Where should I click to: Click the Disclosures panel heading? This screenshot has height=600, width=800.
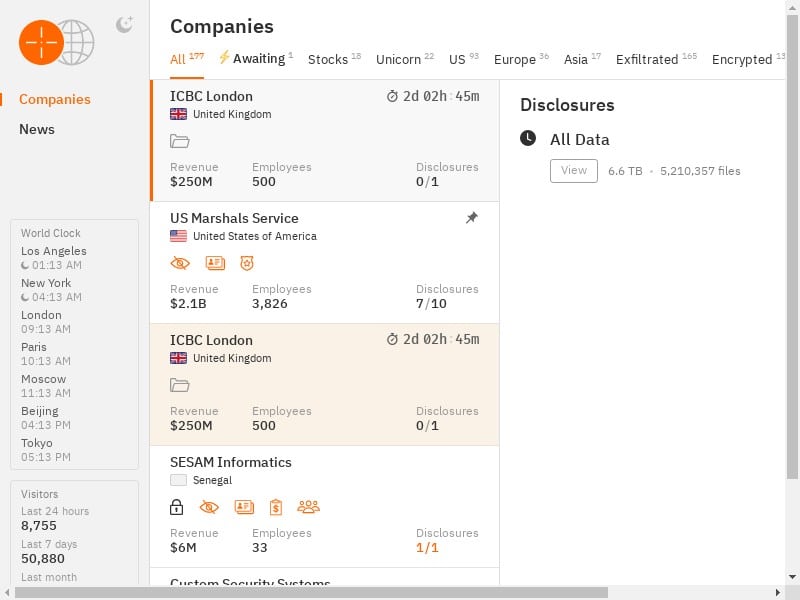pyautogui.click(x=567, y=105)
